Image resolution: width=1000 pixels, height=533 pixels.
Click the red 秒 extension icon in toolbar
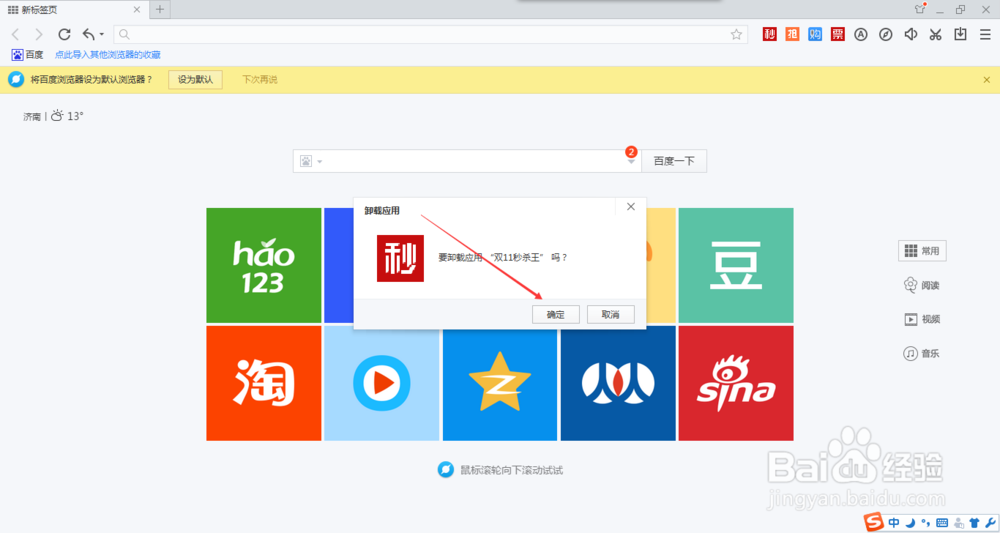(770, 34)
